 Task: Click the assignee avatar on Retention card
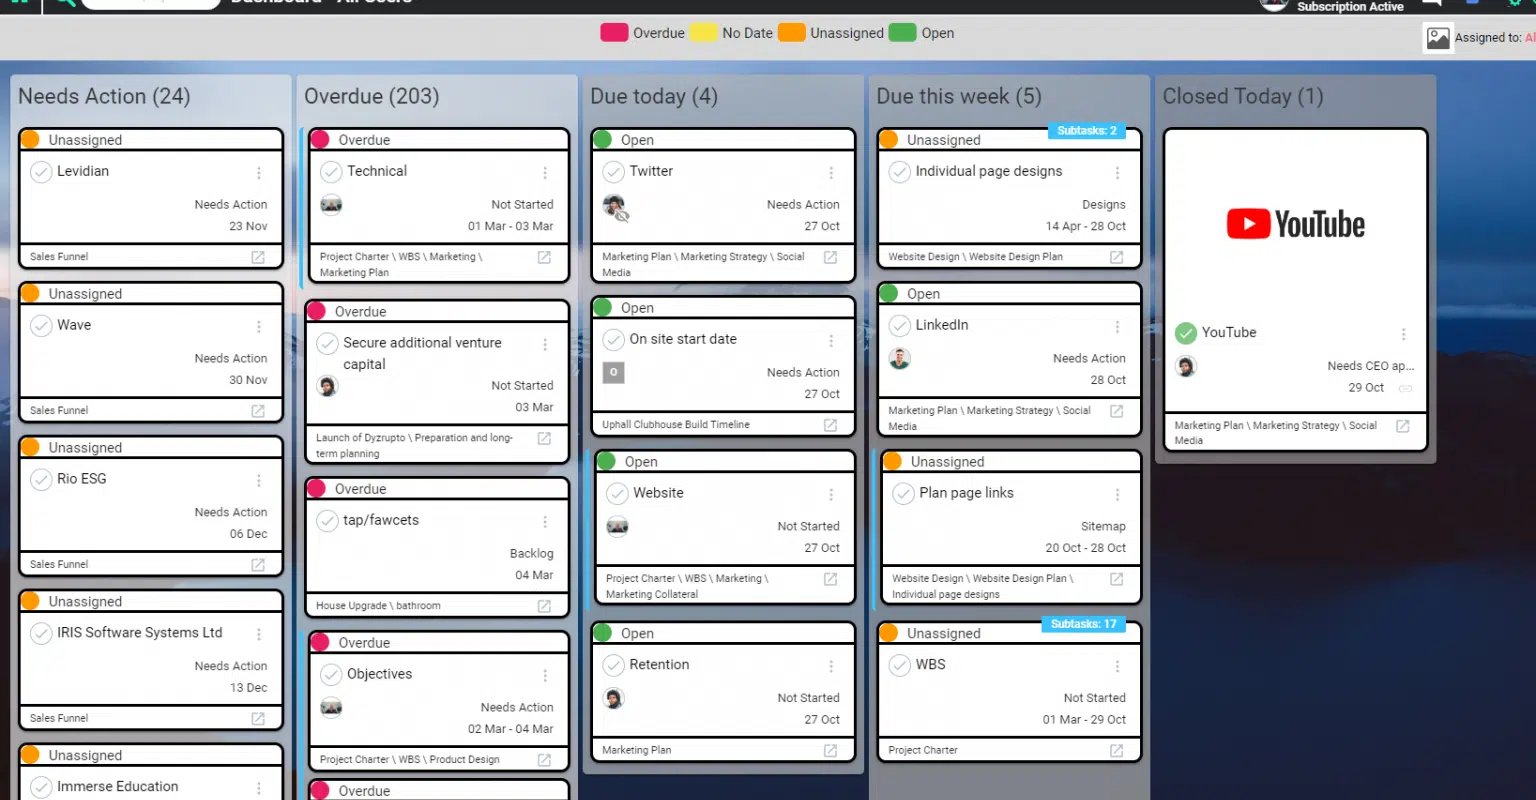[614, 698]
